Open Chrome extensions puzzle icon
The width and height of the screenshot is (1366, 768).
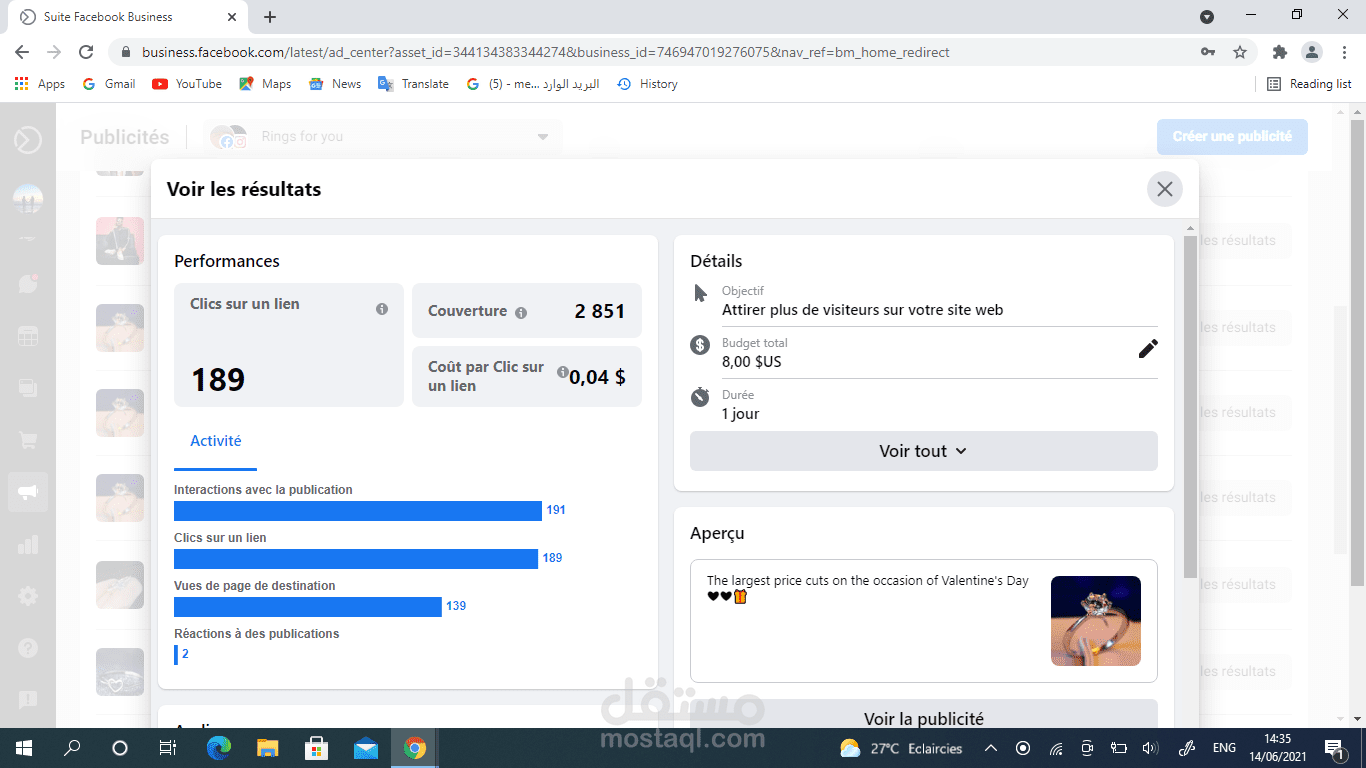click(x=1279, y=52)
